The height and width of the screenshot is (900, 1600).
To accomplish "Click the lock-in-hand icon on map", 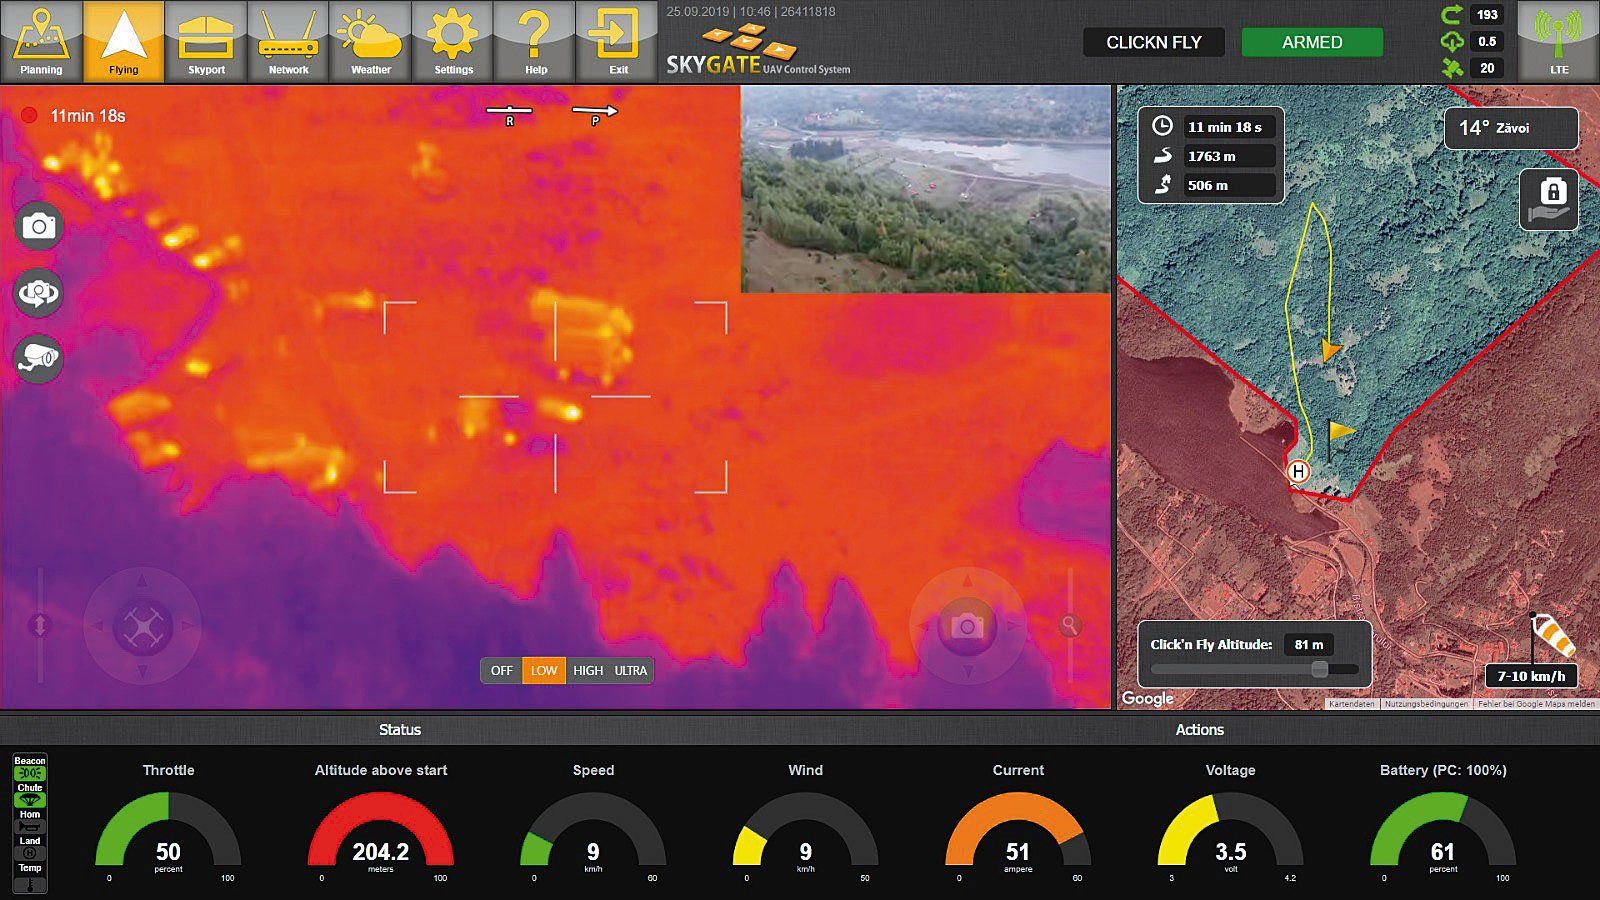I will 1548,199.
